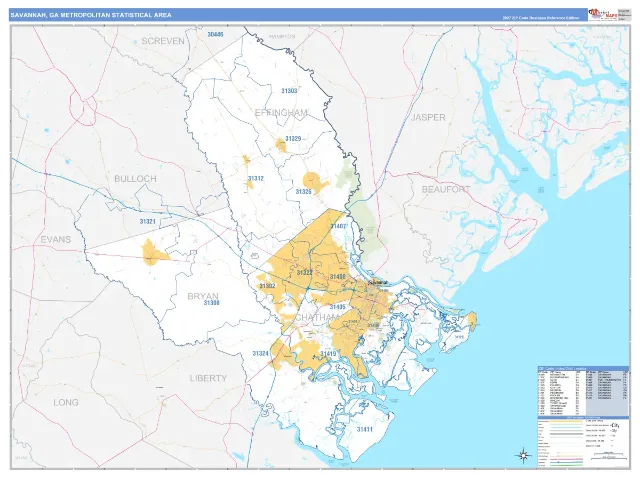This screenshot has height=480, width=640.
Task: Click the JASPER county label
Action: pyautogui.click(x=428, y=118)
